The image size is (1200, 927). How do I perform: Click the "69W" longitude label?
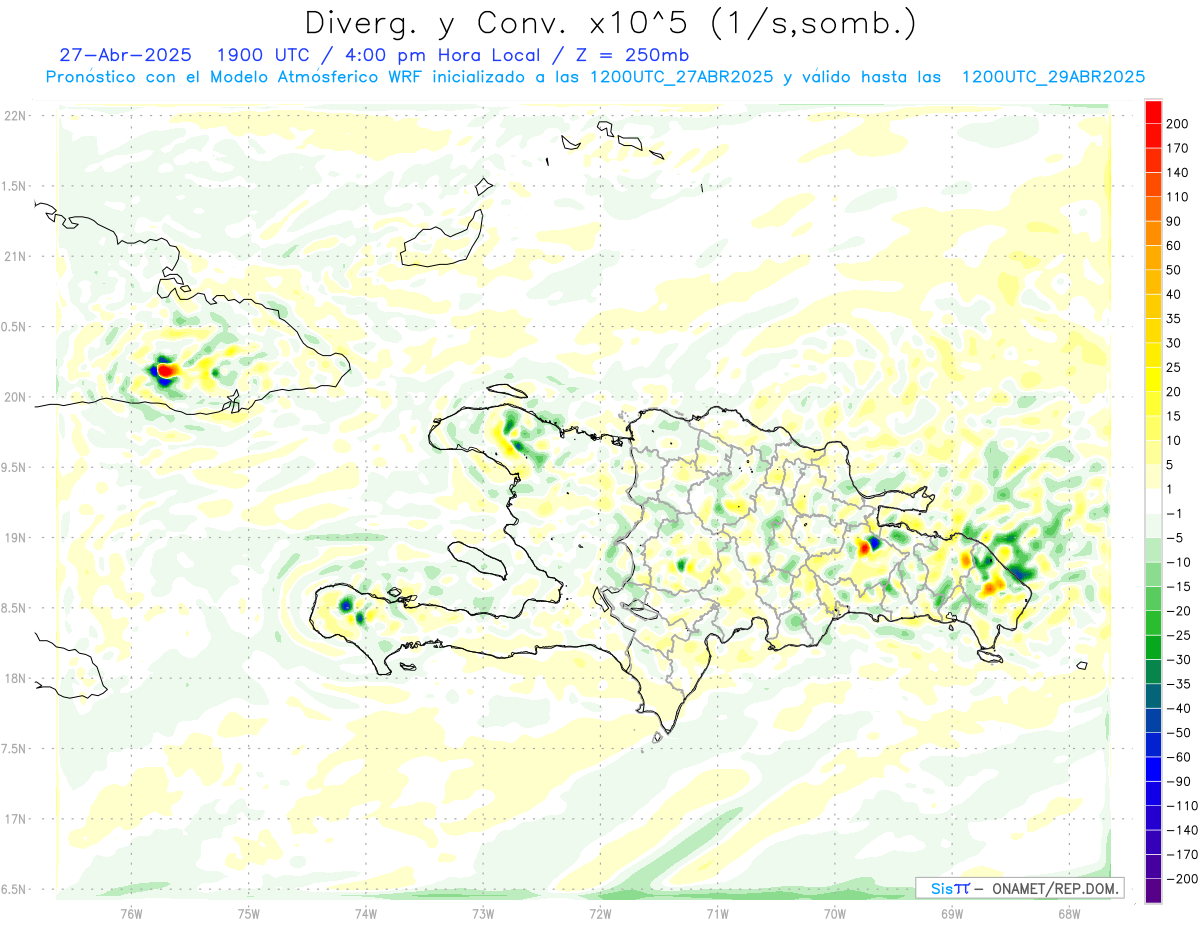tap(952, 912)
